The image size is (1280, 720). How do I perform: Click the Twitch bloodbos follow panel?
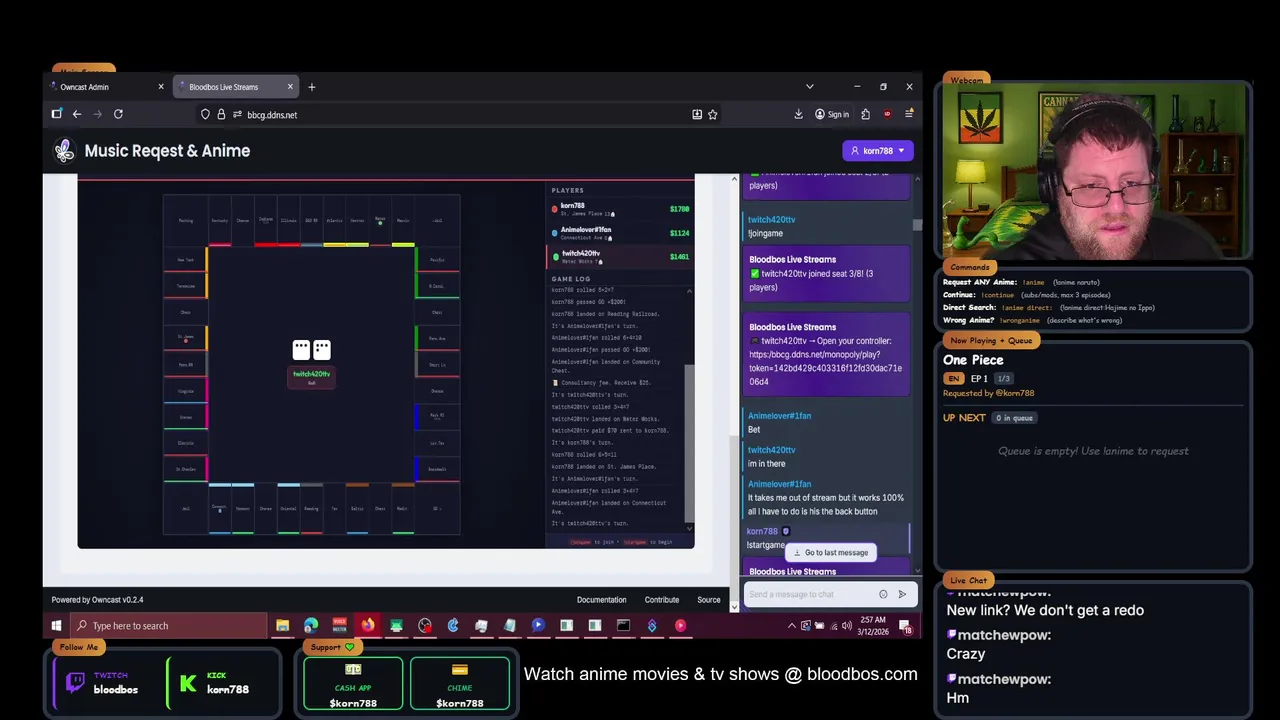tap(106, 683)
